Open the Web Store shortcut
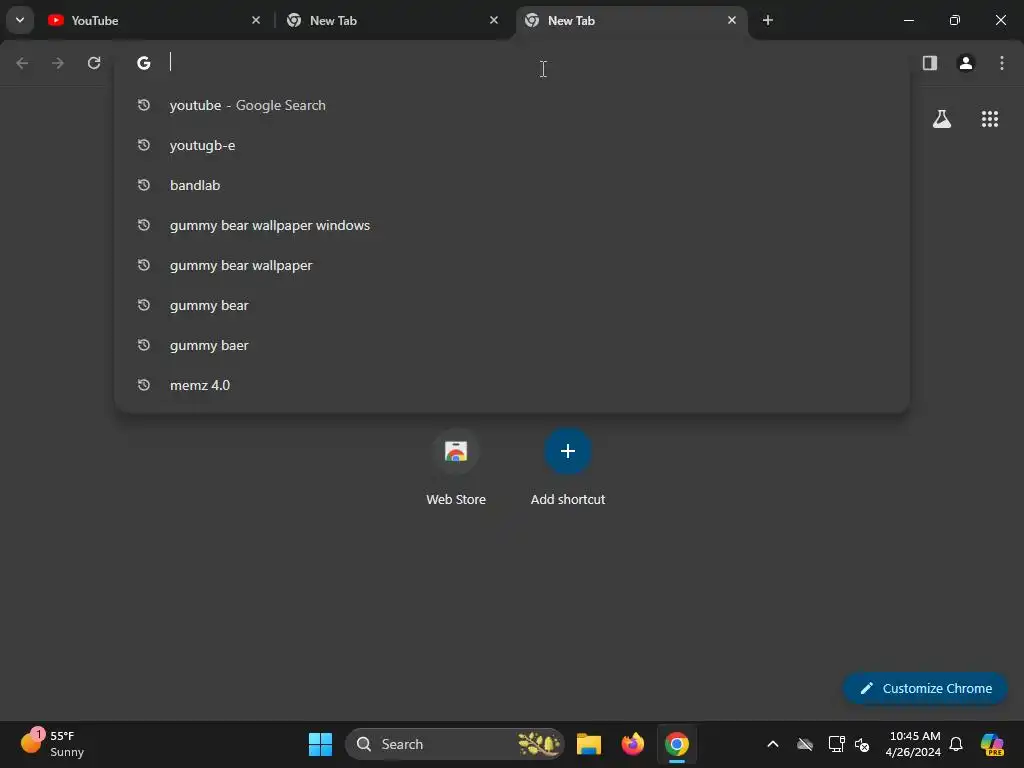Screen dimensions: 1024x768 (456, 468)
